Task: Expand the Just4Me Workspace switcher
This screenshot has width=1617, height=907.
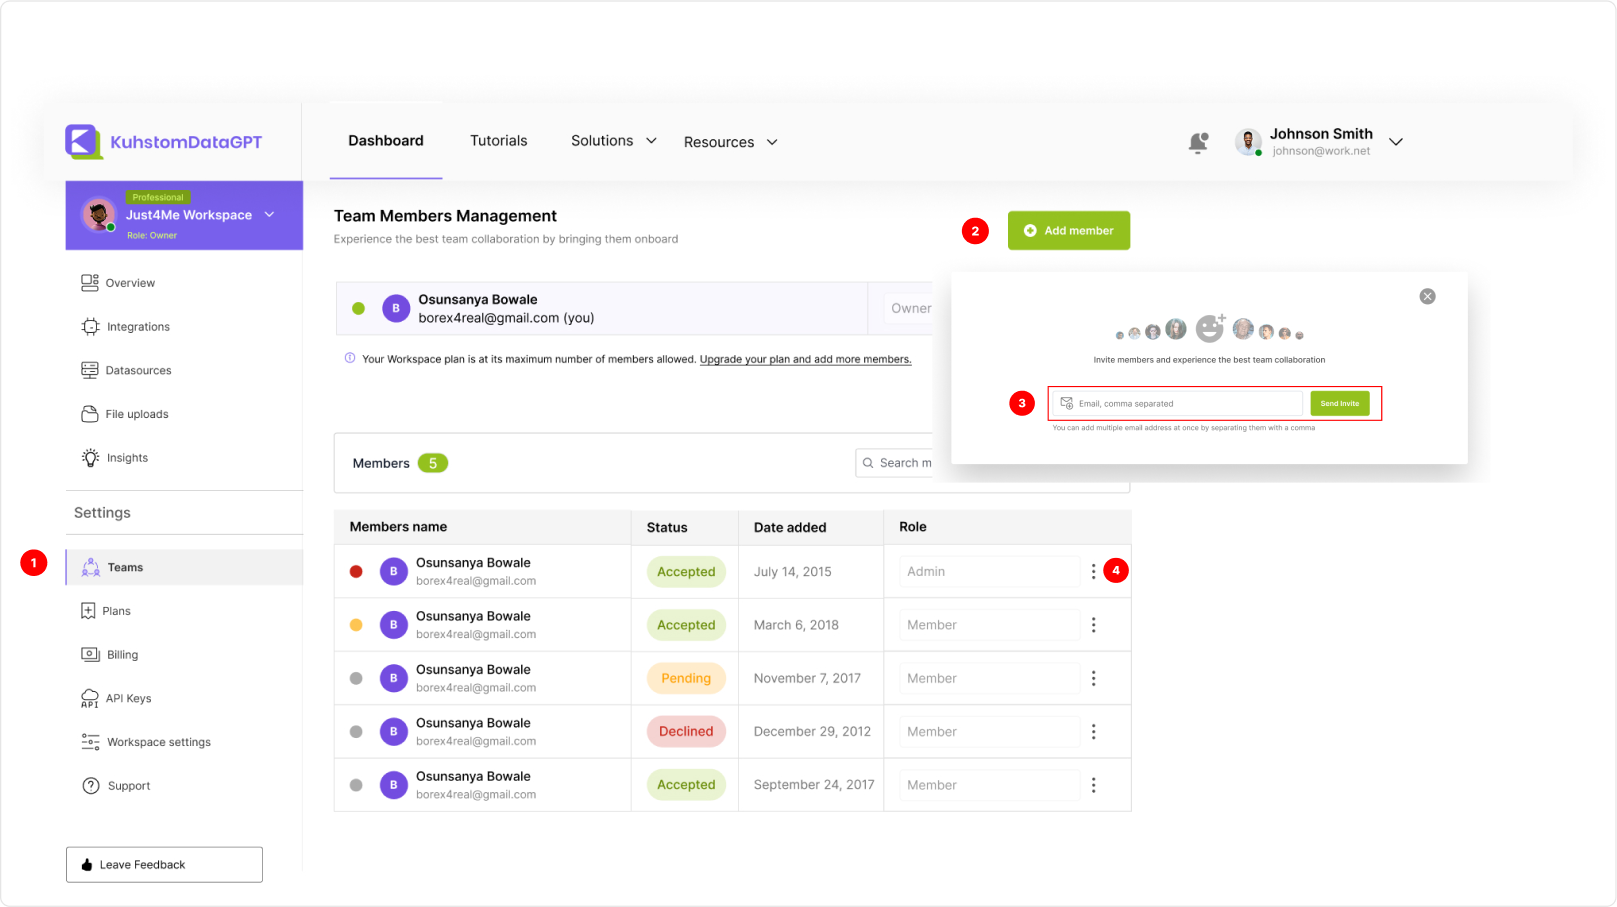Action: click(269, 215)
